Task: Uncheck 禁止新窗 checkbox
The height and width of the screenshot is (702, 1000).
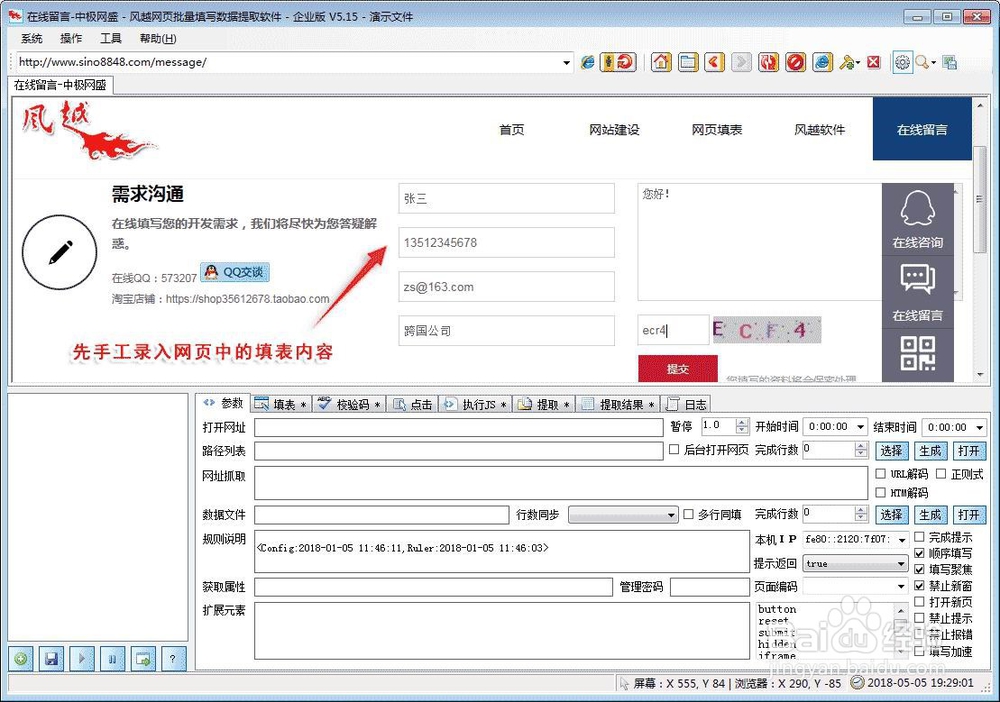Action: (x=919, y=585)
